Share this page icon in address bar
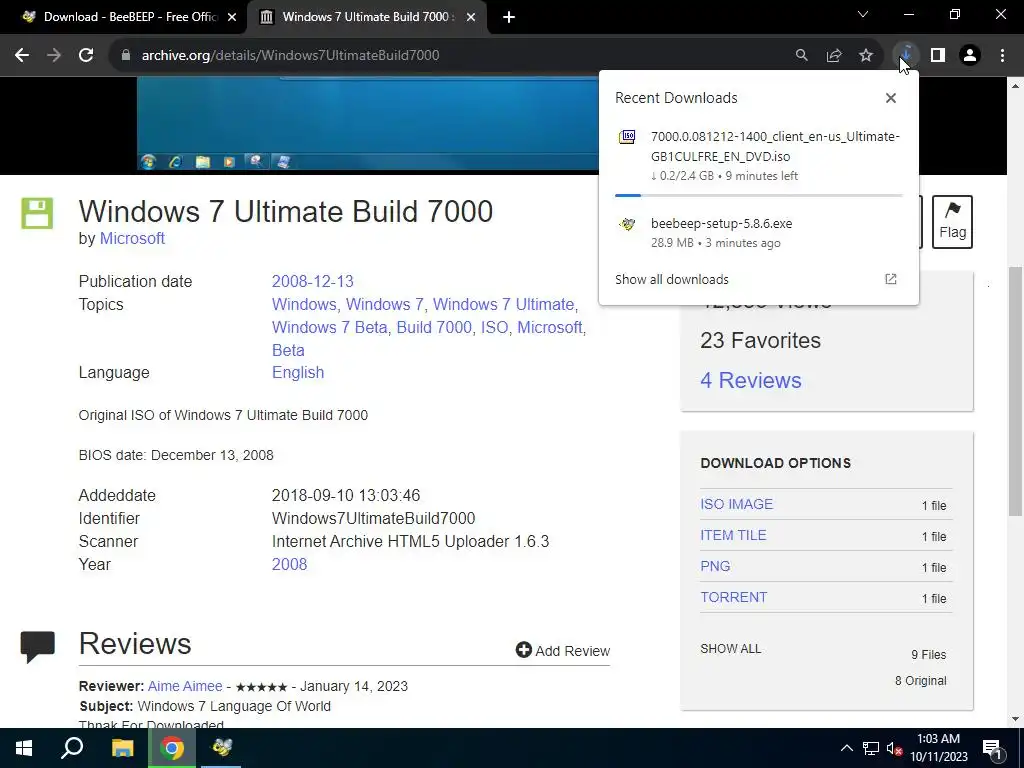This screenshot has height=768, width=1024. pos(834,56)
